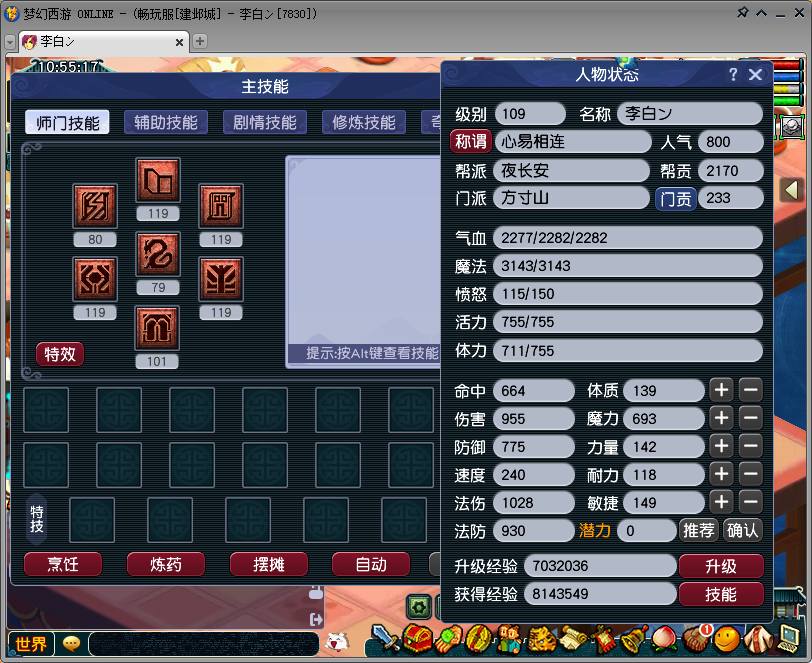Click the 称谓 title button
The width and height of the screenshot is (812, 663).
(471, 141)
